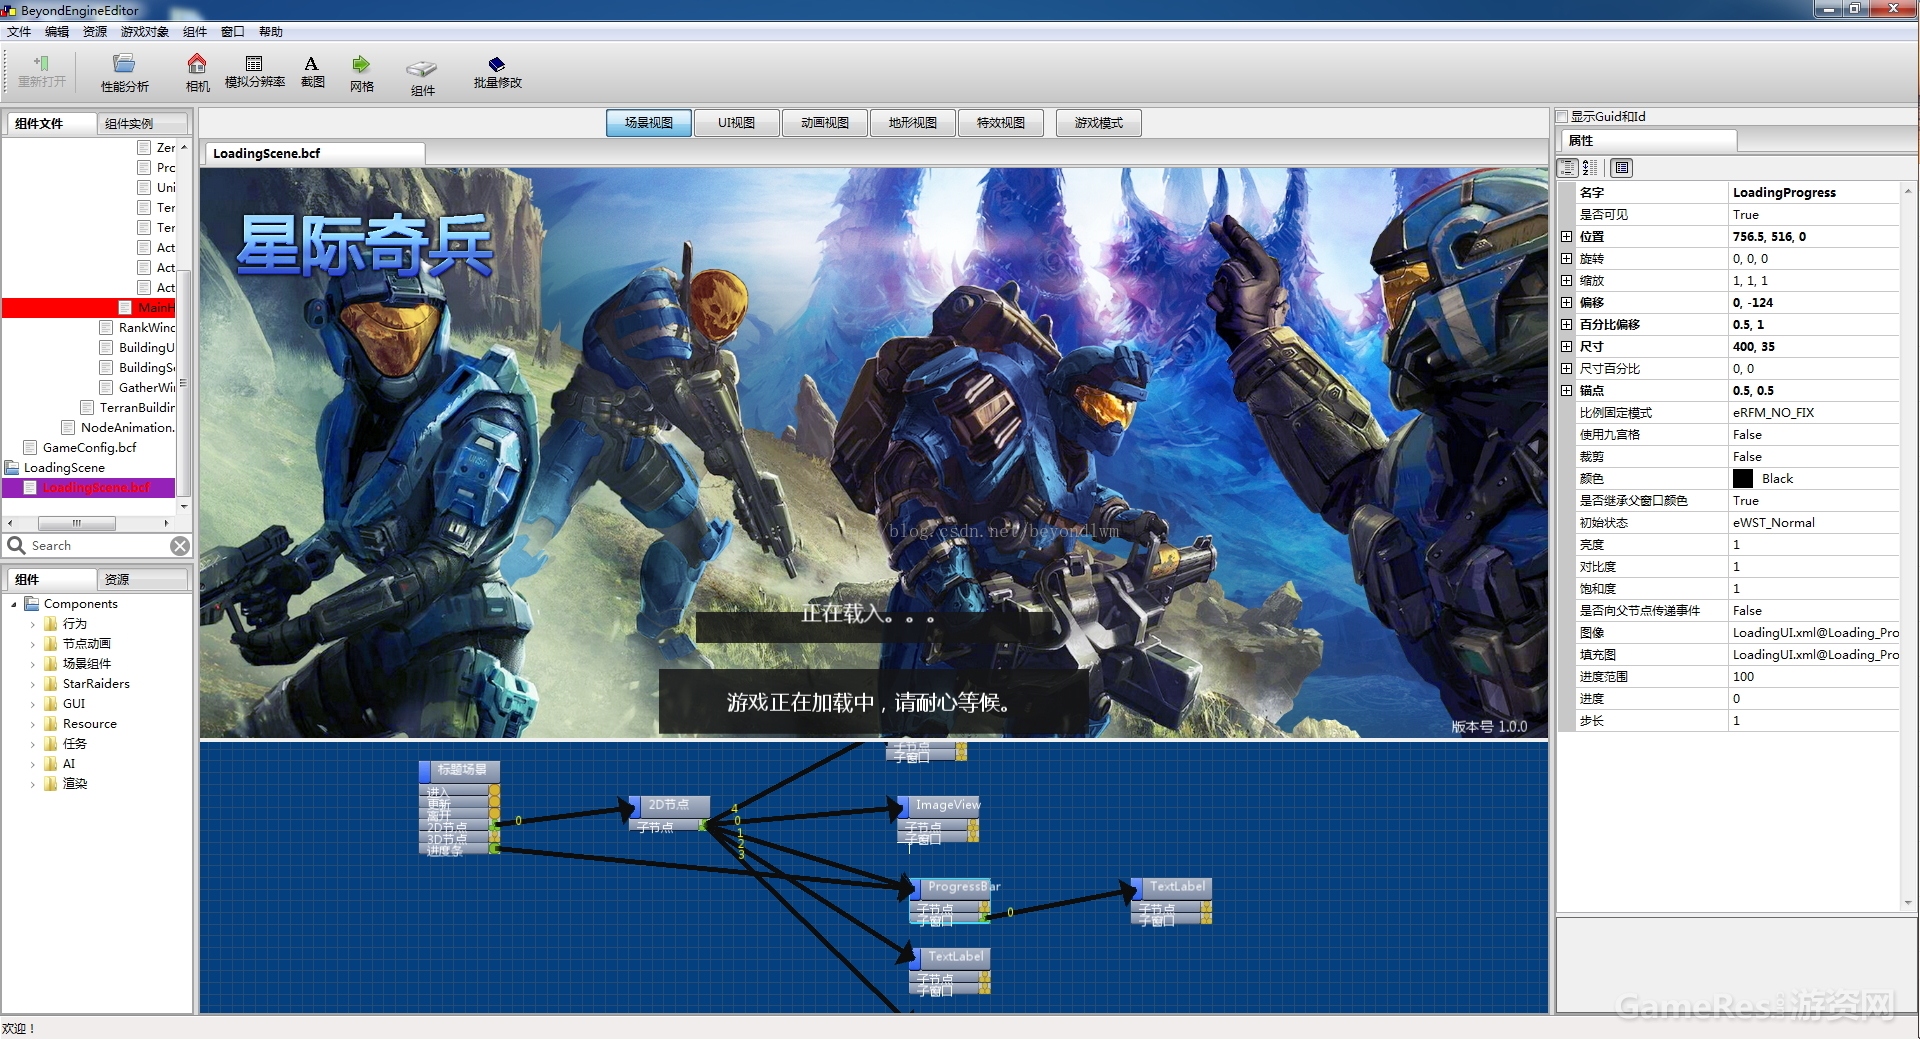Open the 帮助 help menu
The width and height of the screenshot is (1920, 1040).
270,32
